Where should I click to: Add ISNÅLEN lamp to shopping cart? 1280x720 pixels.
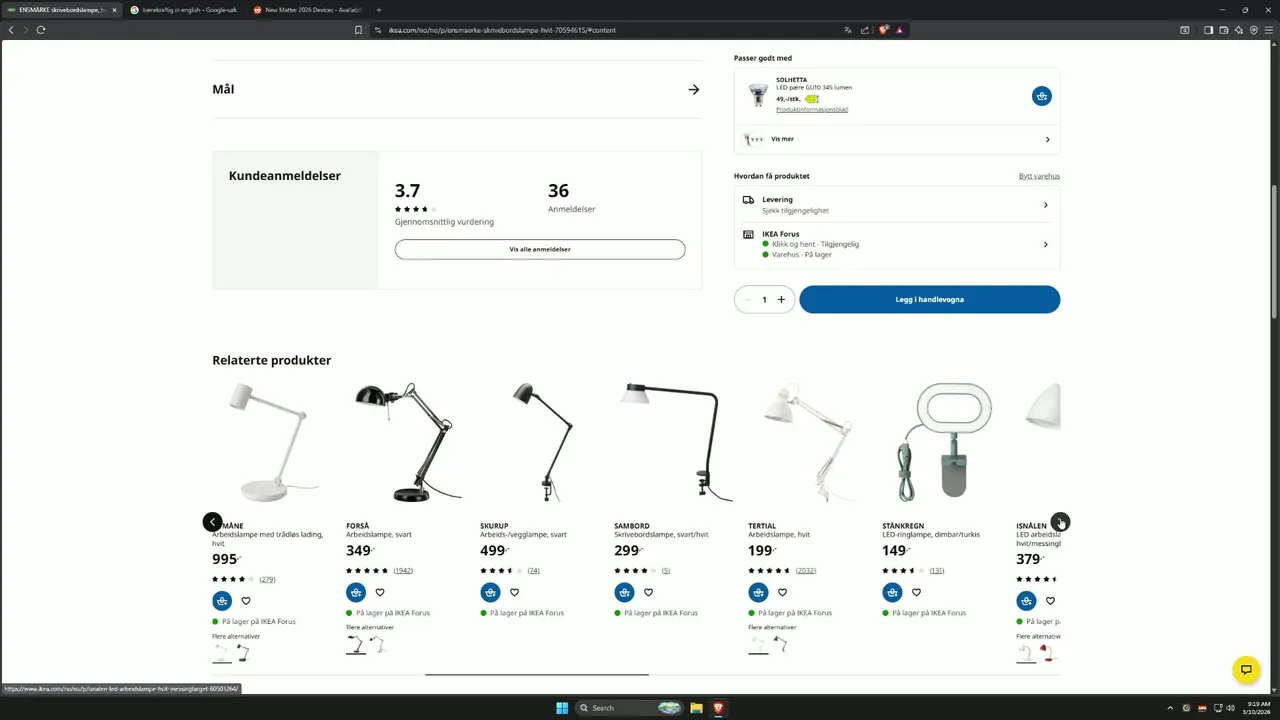(x=1026, y=601)
